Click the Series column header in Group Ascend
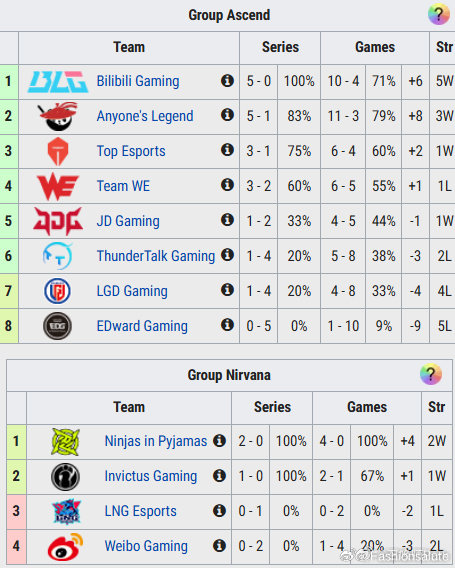Viewport: 455px width, 568px height. [280, 47]
